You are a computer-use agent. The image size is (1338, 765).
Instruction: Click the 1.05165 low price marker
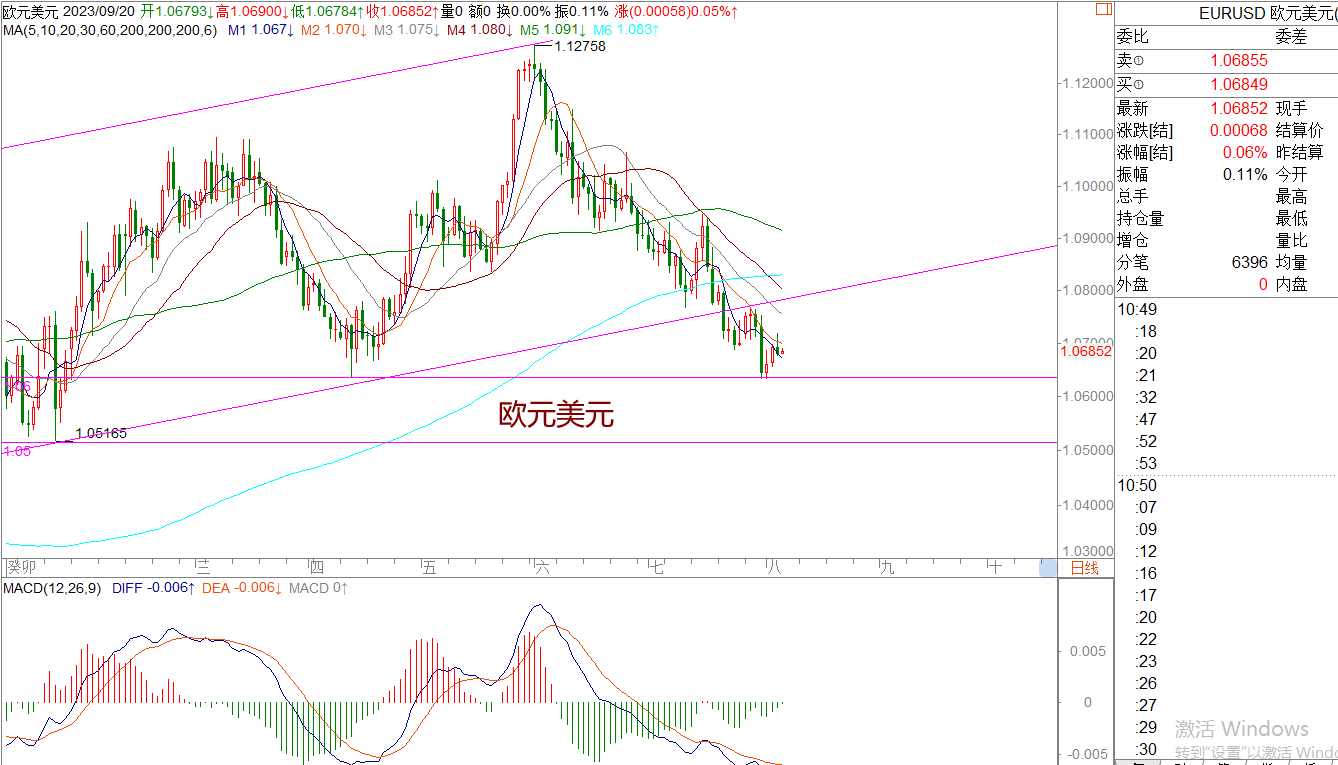101,434
